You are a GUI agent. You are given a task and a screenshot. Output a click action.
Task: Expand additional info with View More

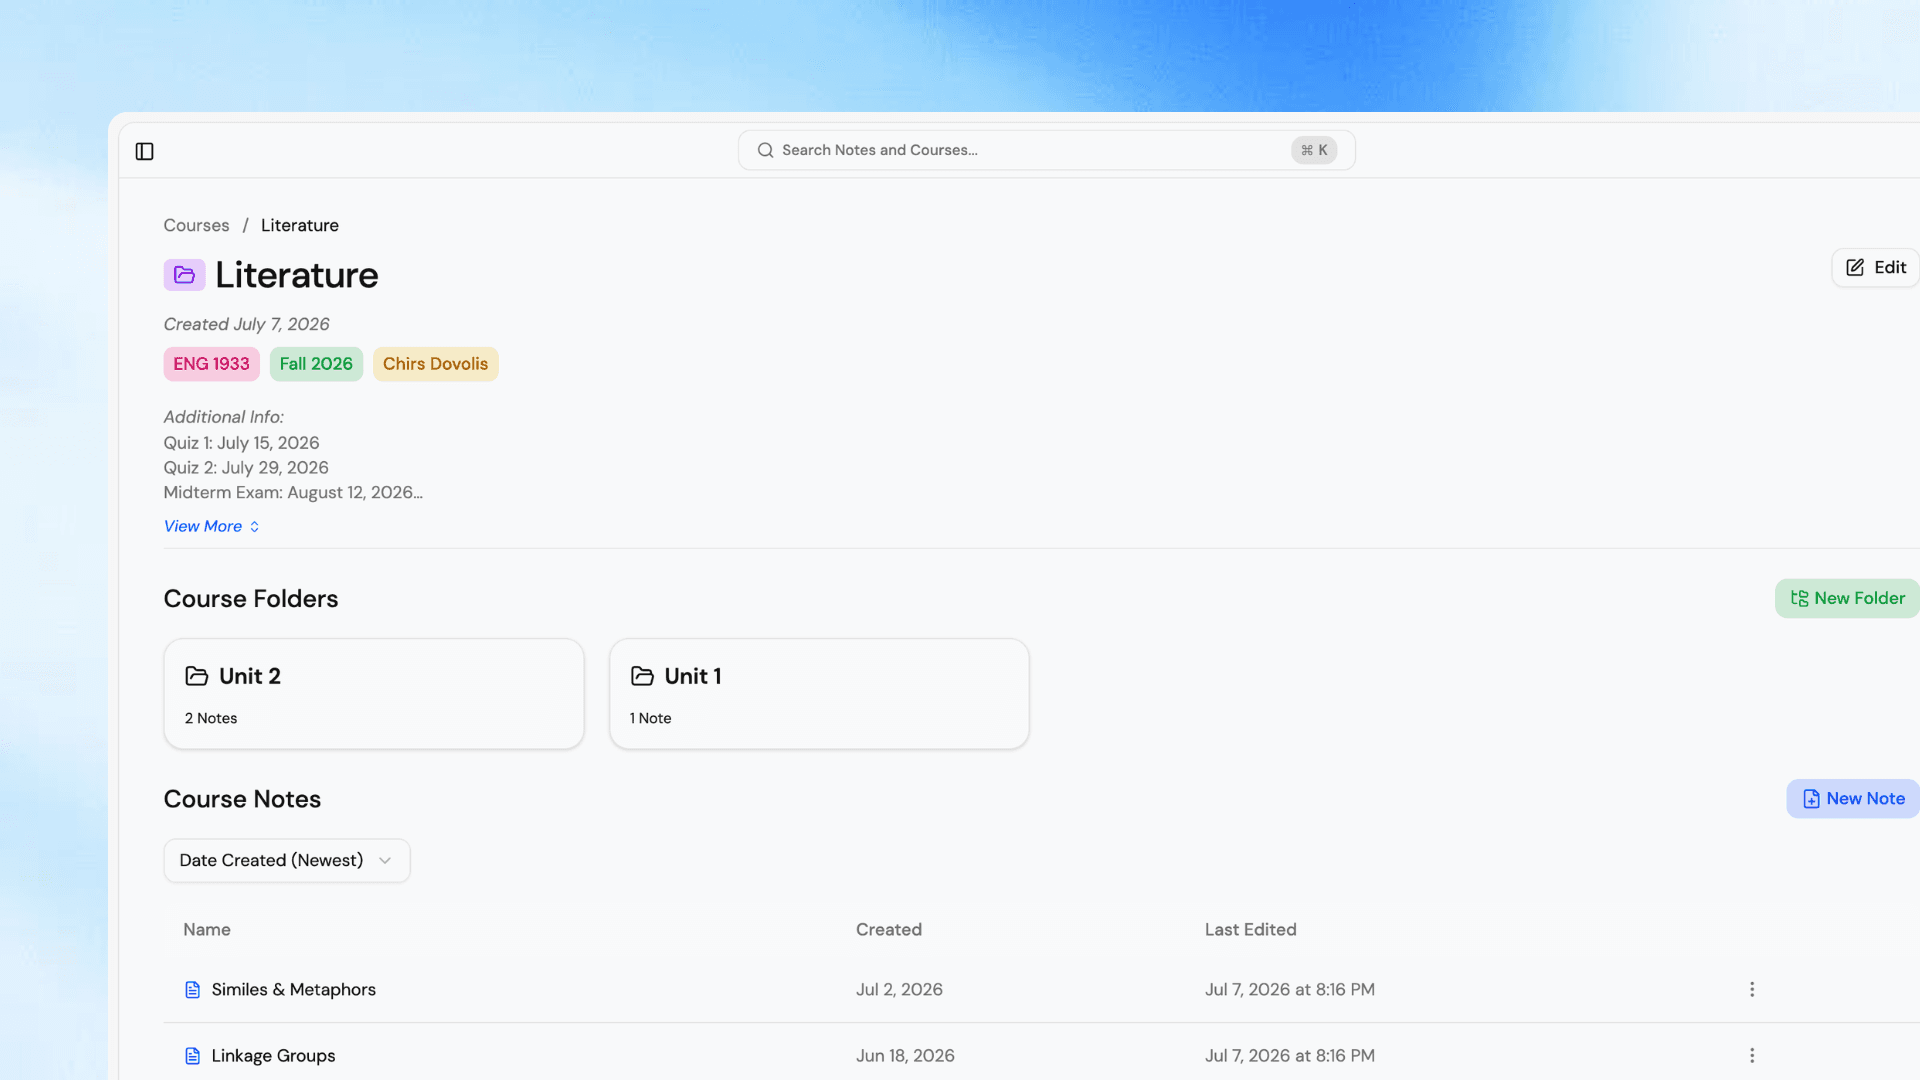coord(212,526)
